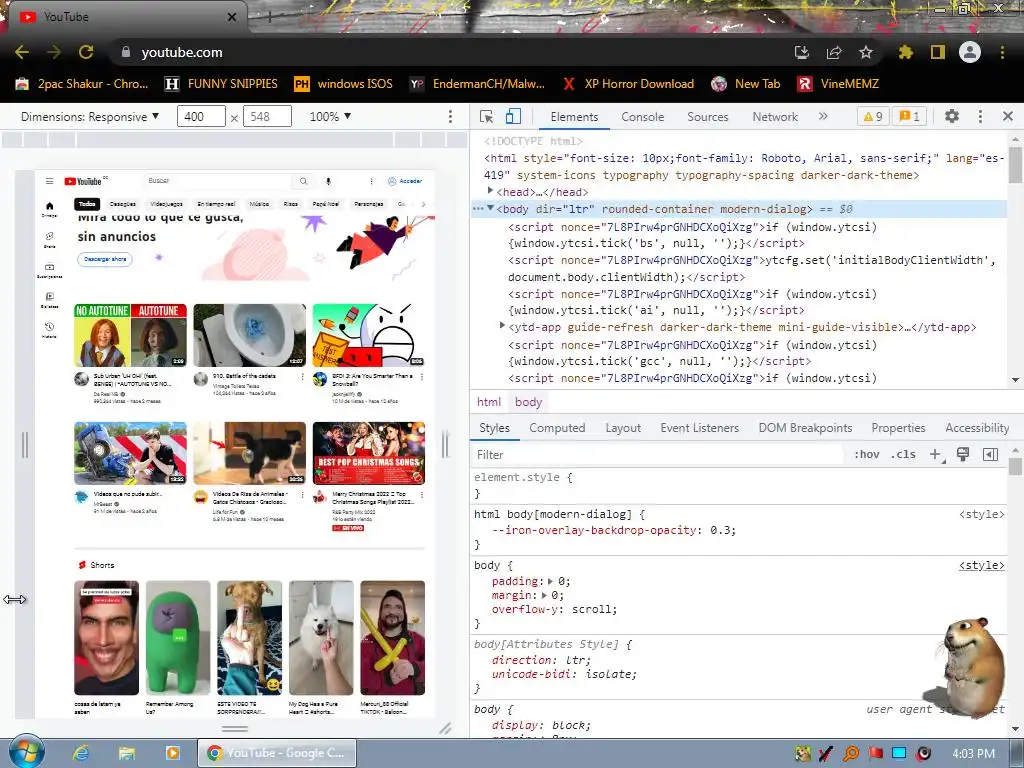
Task: Bookmark this tab with the star icon
Action: click(866, 52)
